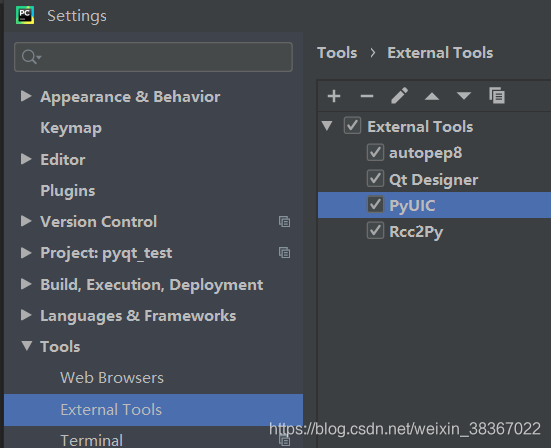Click the PyCharm logo icon in title bar
The height and width of the screenshot is (448, 551).
(25, 15)
